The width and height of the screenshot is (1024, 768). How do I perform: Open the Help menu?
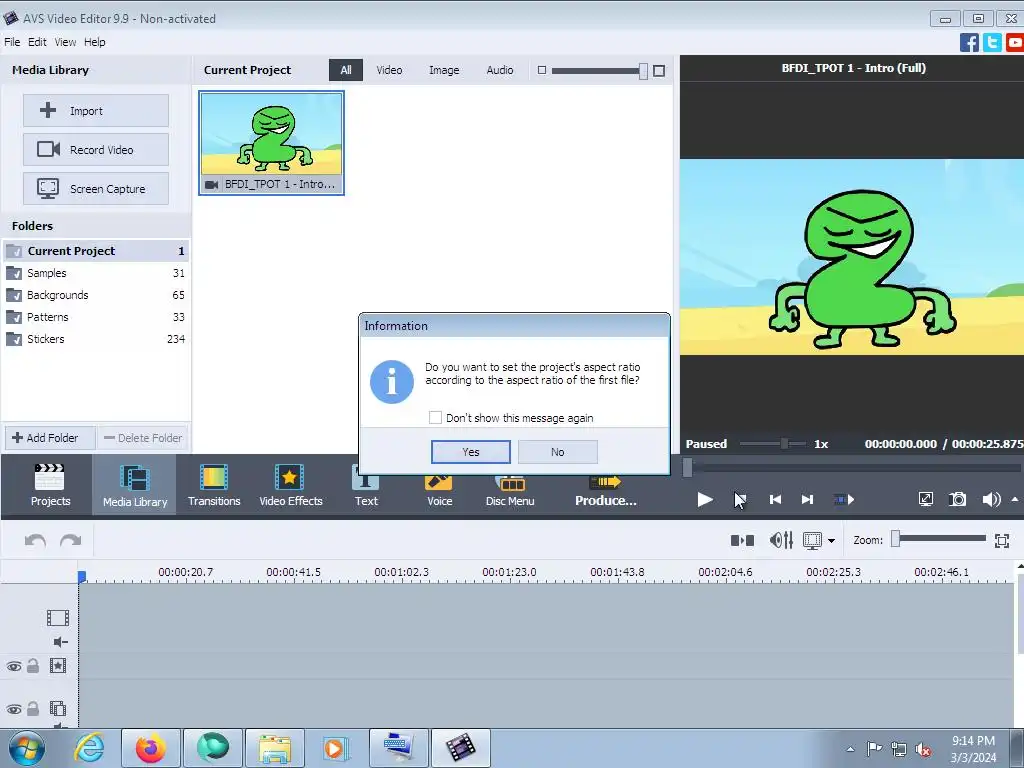[94, 42]
